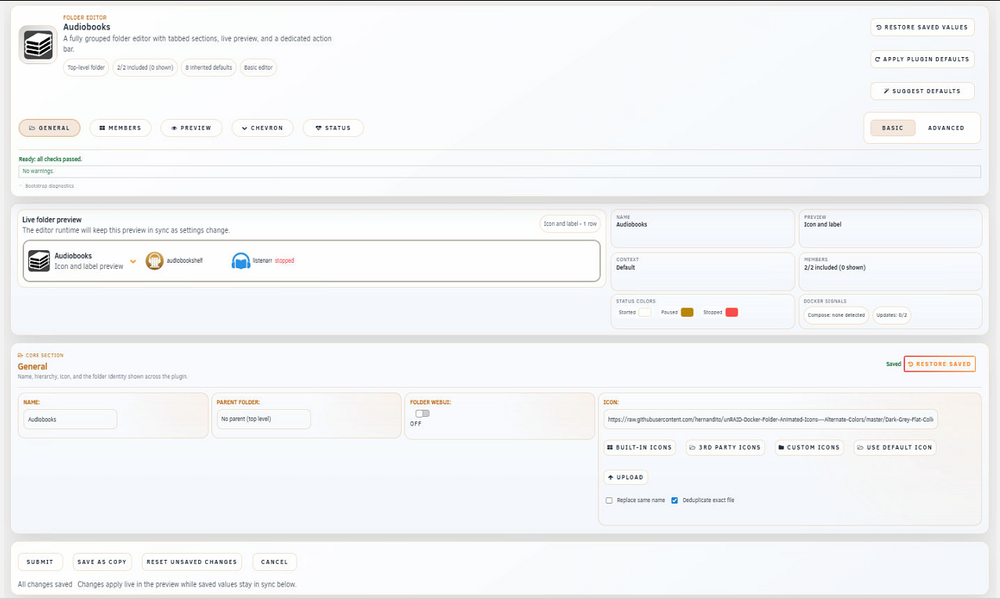
Task: Open the Chevron tab
Action: click(x=262, y=128)
